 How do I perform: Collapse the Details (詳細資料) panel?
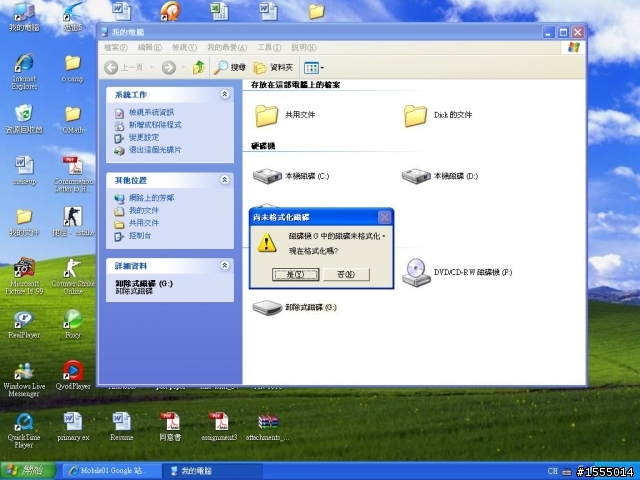pos(224,266)
